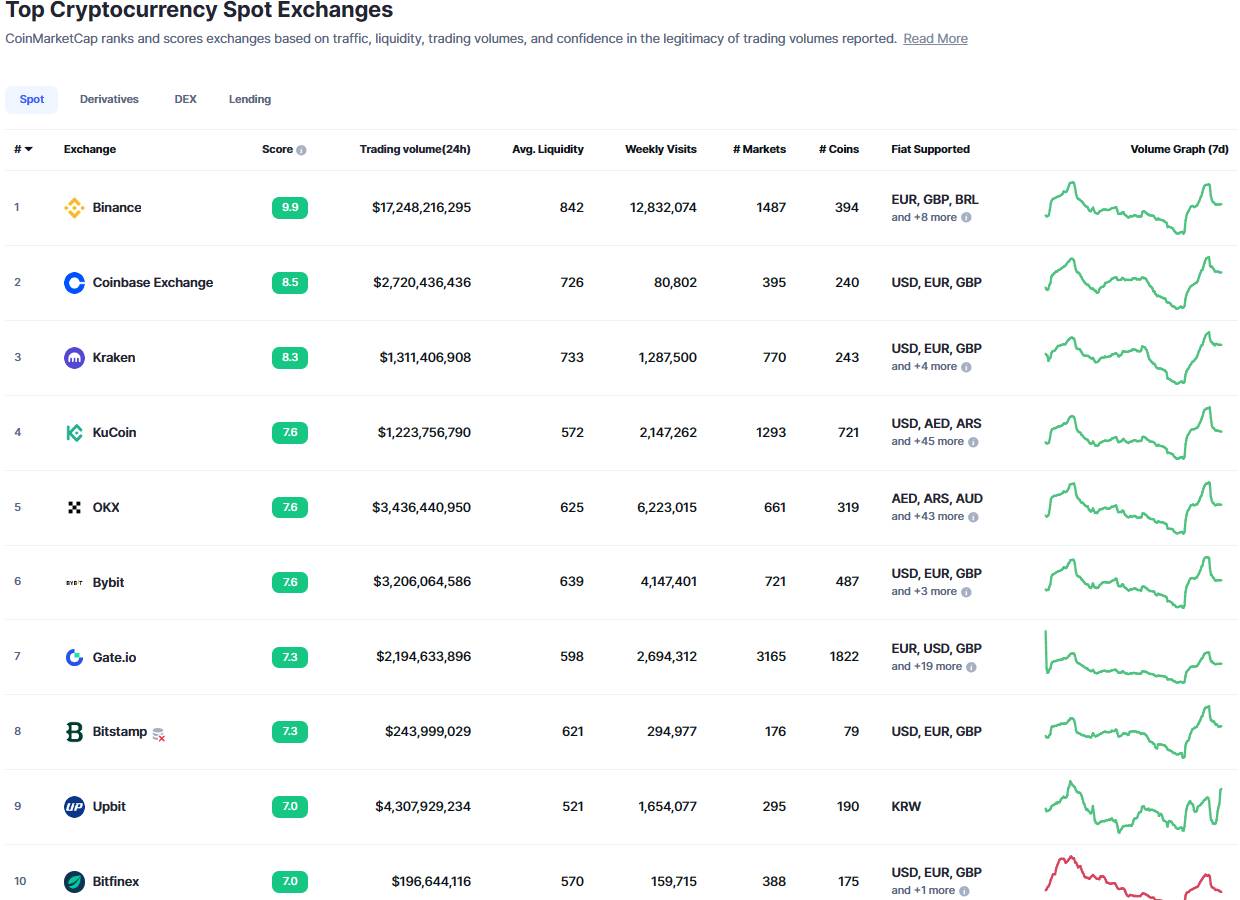The height and width of the screenshot is (900, 1240).
Task: Click the OKX logo icon
Action: [x=74, y=508]
